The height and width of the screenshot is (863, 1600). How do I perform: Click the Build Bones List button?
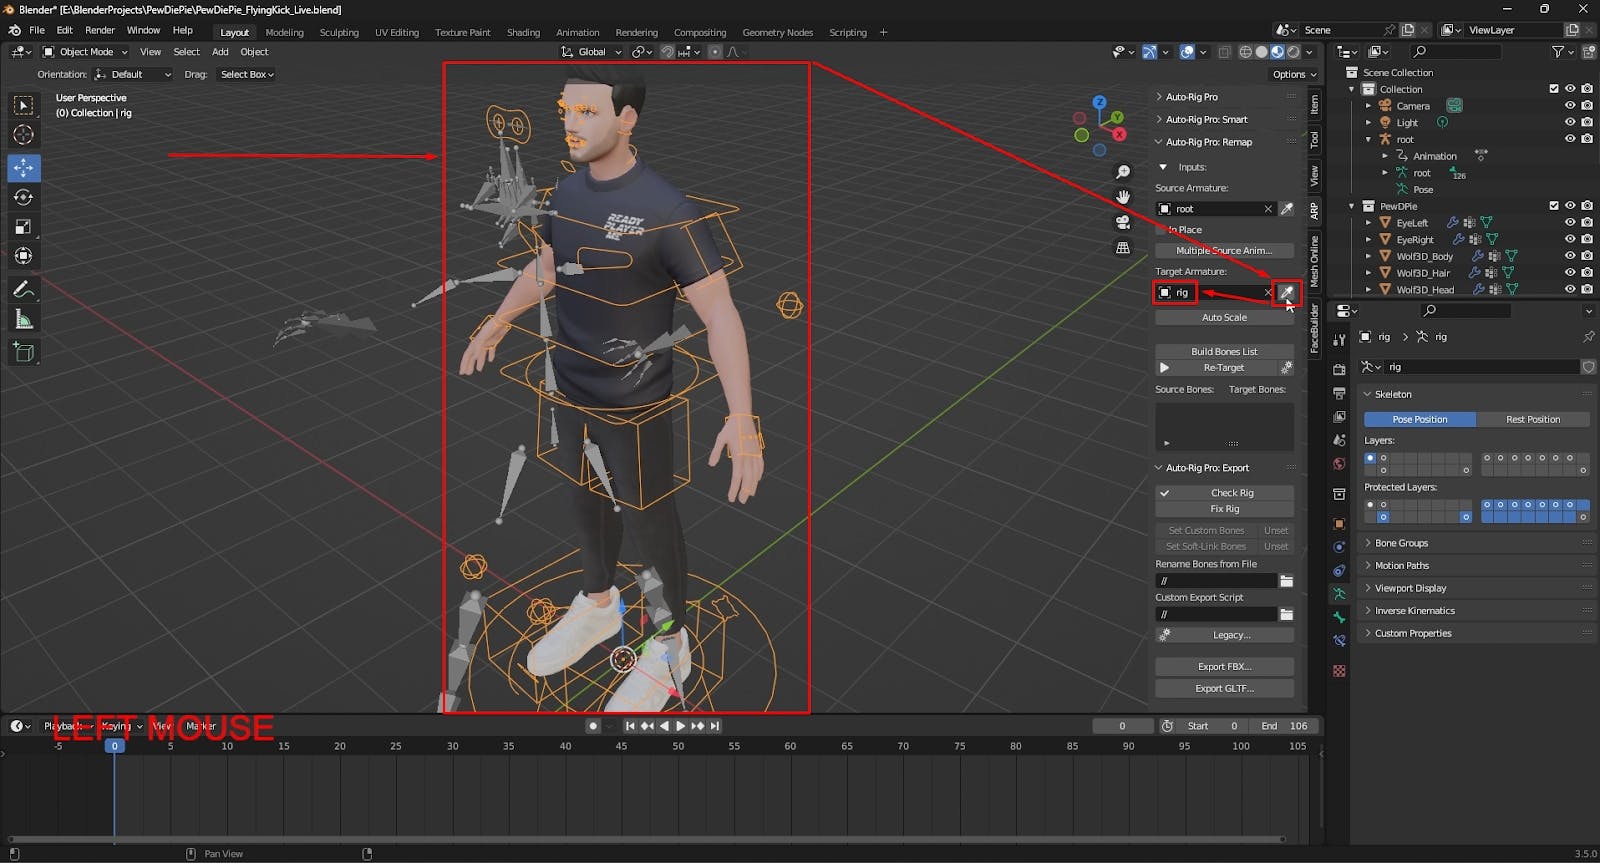tap(1224, 352)
